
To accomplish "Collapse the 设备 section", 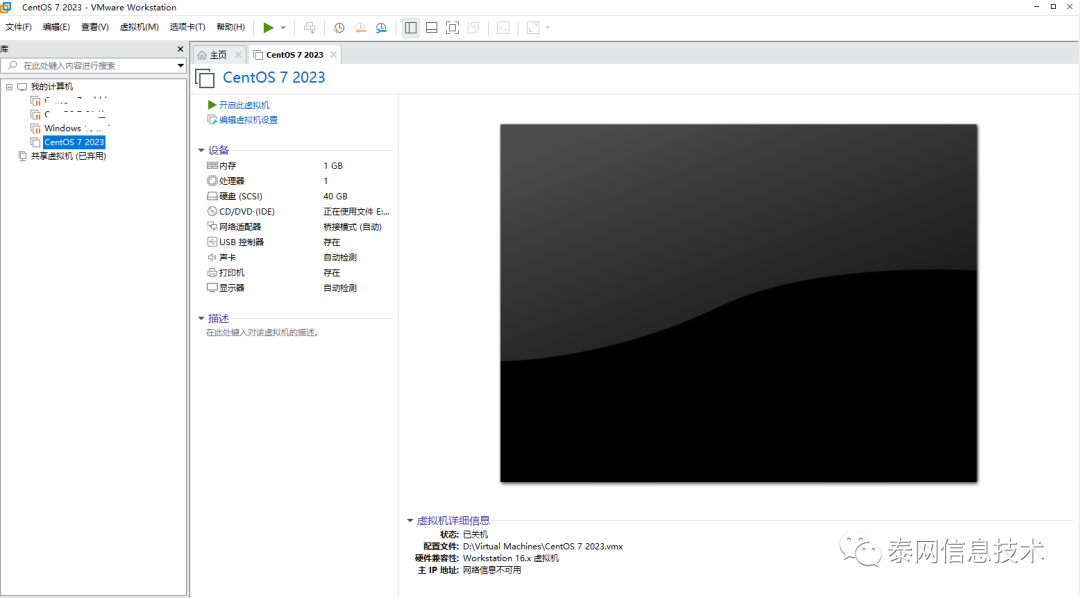I will click(201, 150).
